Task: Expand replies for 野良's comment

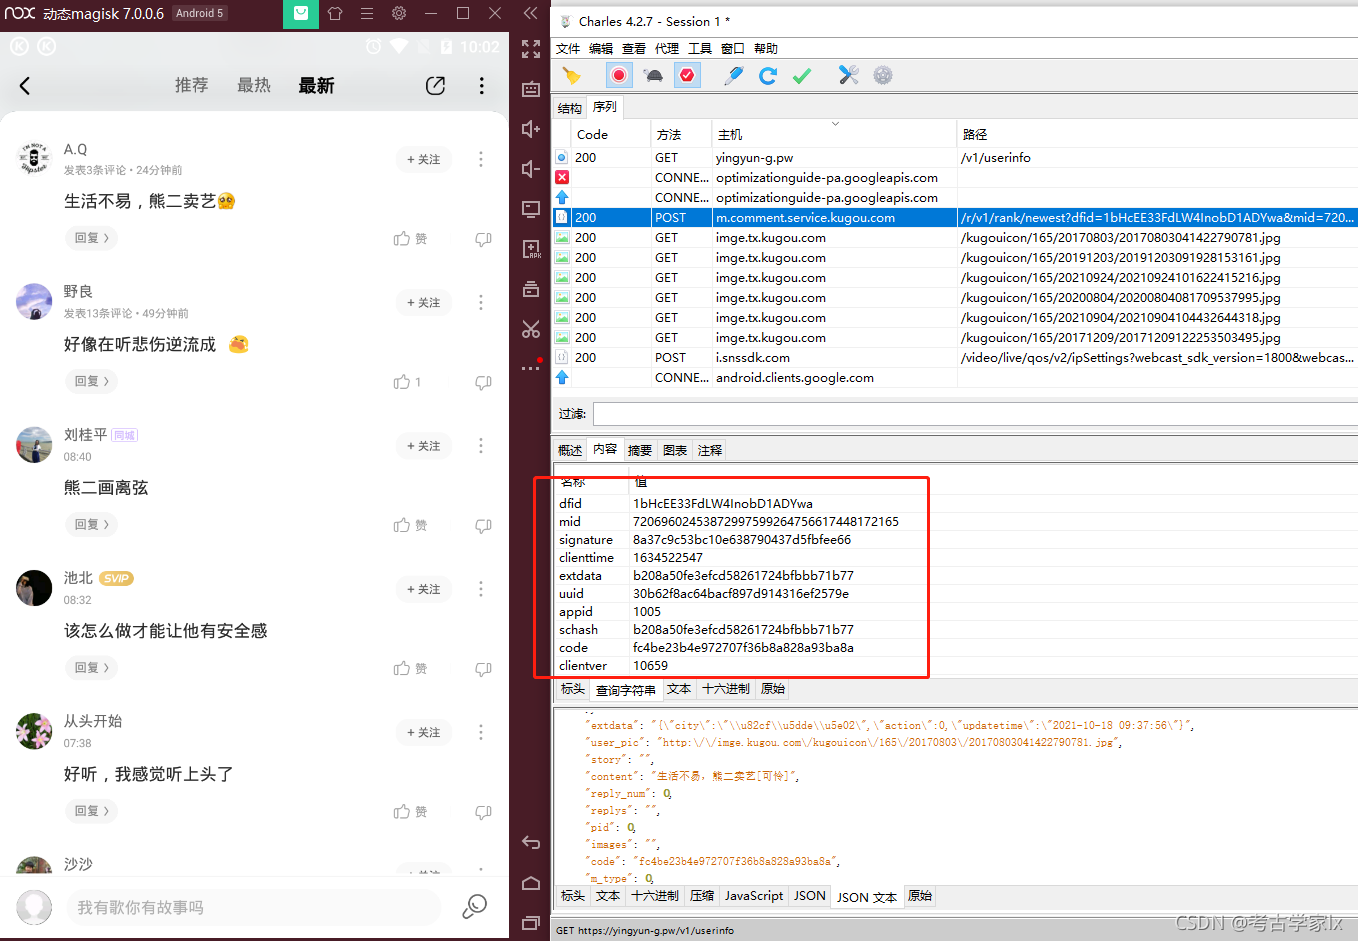Action: tap(92, 381)
